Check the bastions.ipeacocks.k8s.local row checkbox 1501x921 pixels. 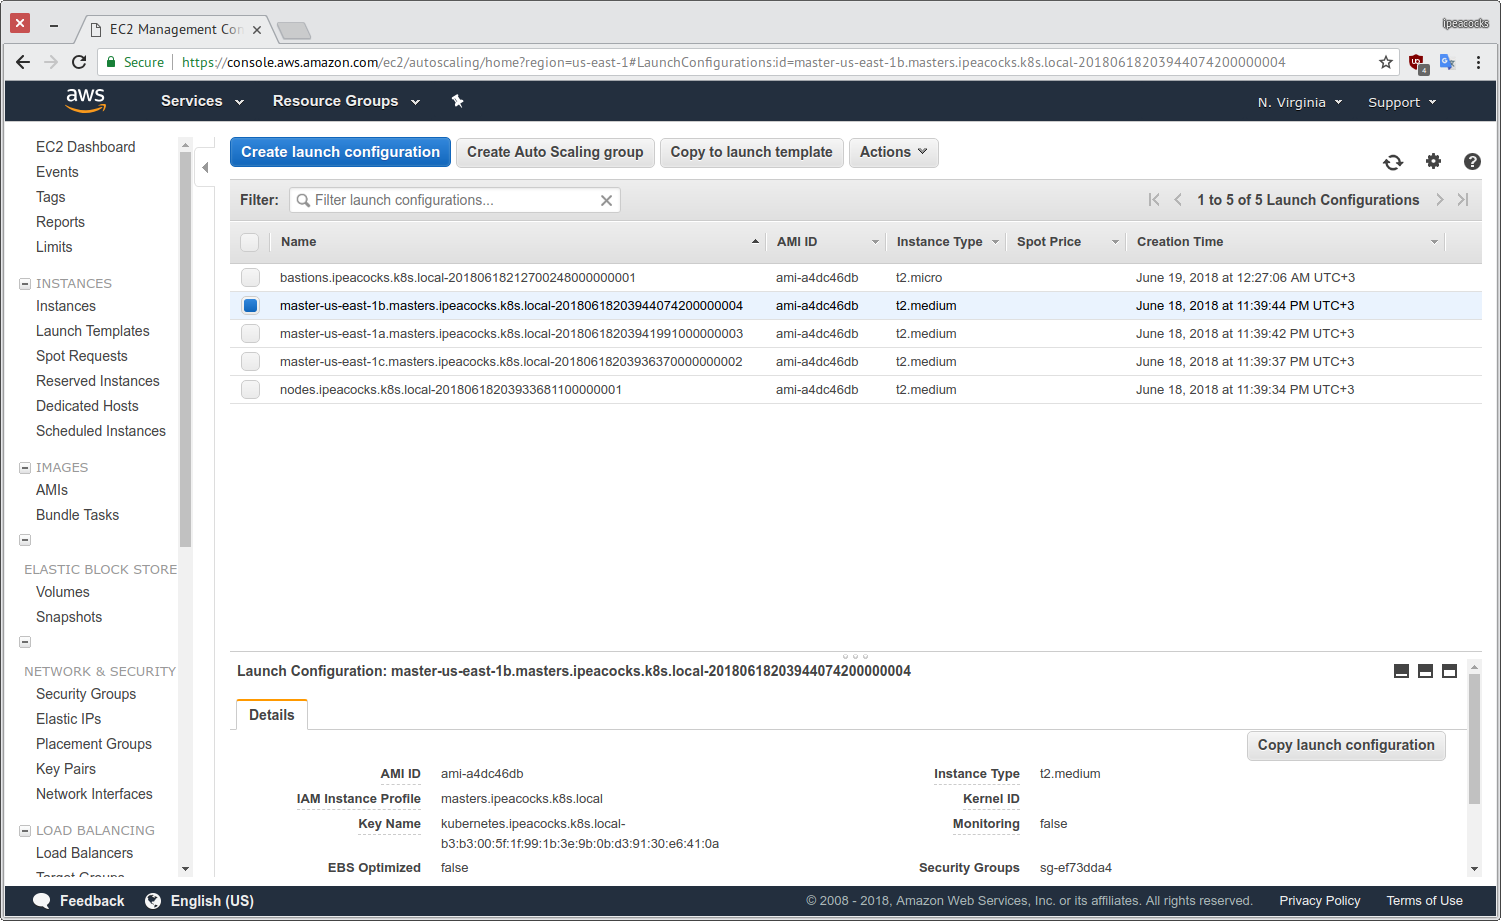coord(250,278)
